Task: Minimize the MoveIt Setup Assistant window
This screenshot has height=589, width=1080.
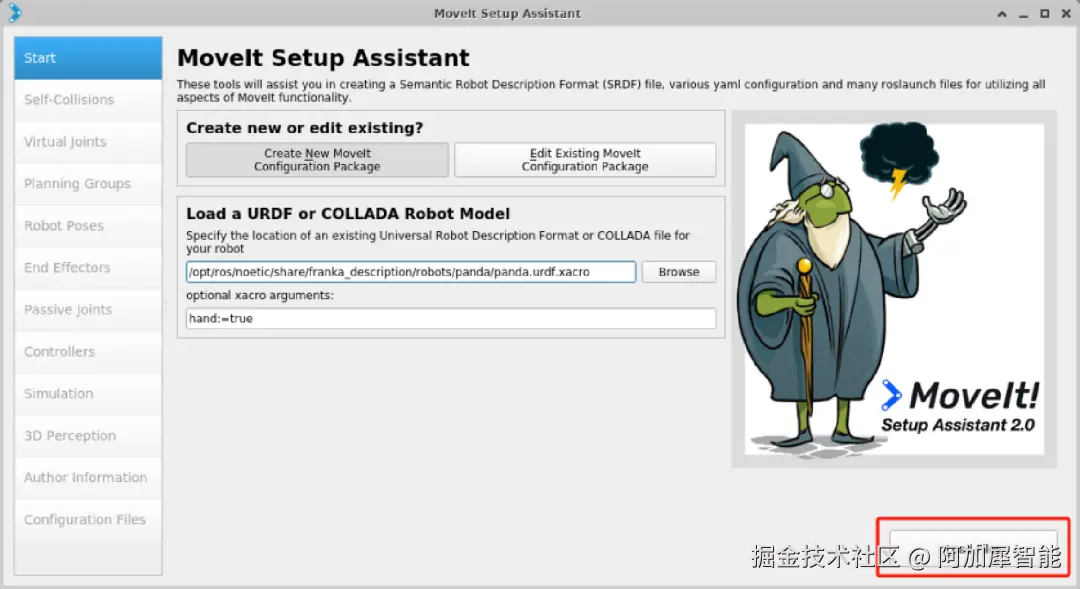Action: (1023, 14)
